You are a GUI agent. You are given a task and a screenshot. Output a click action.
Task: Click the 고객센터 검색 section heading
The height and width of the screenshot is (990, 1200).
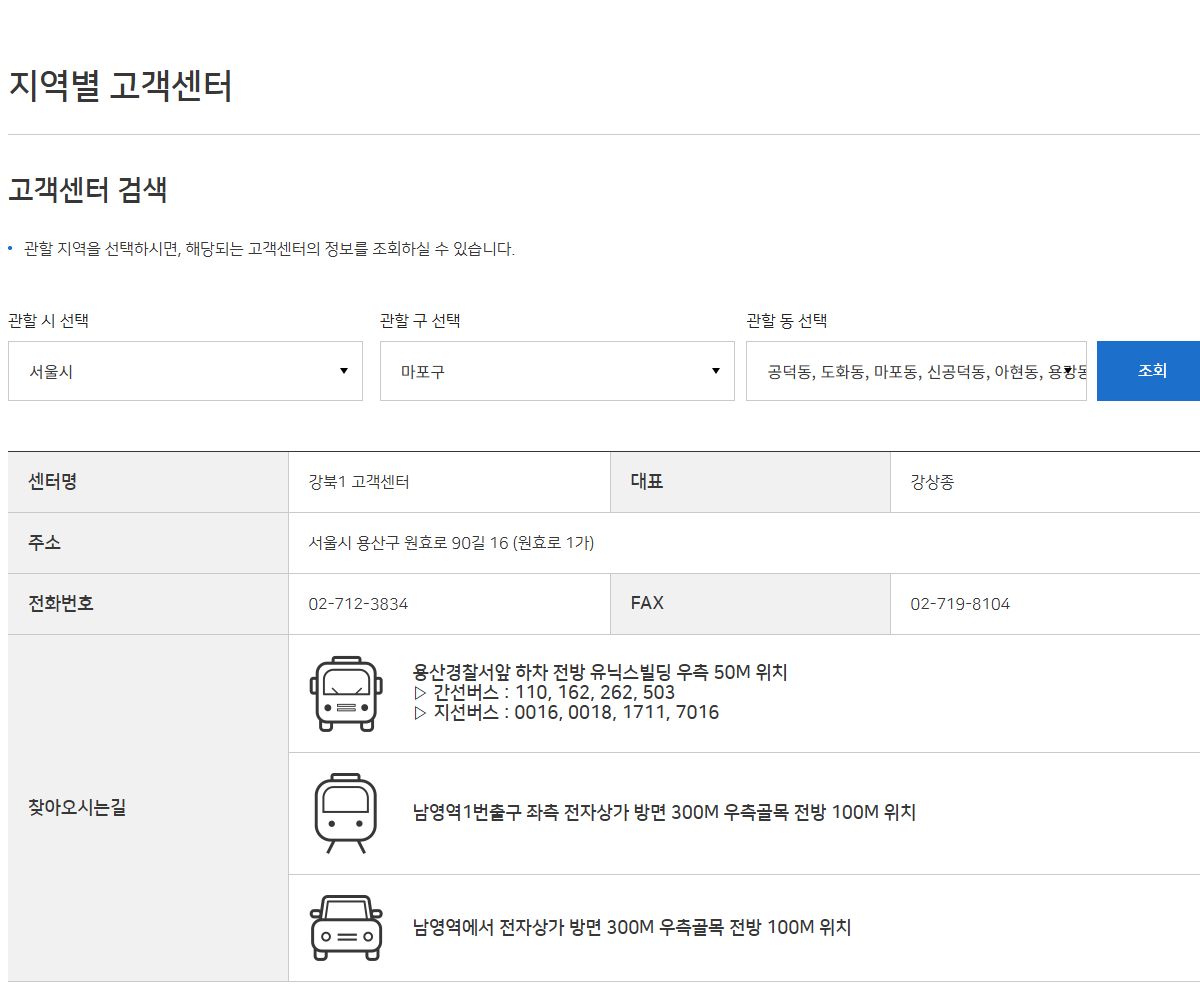(88, 189)
